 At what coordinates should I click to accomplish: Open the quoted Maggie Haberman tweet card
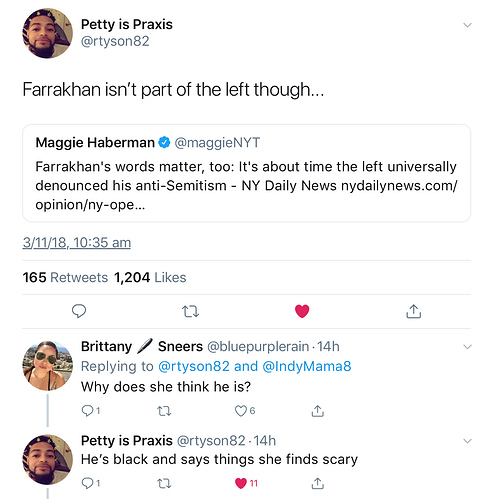pyautogui.click(x=246, y=173)
